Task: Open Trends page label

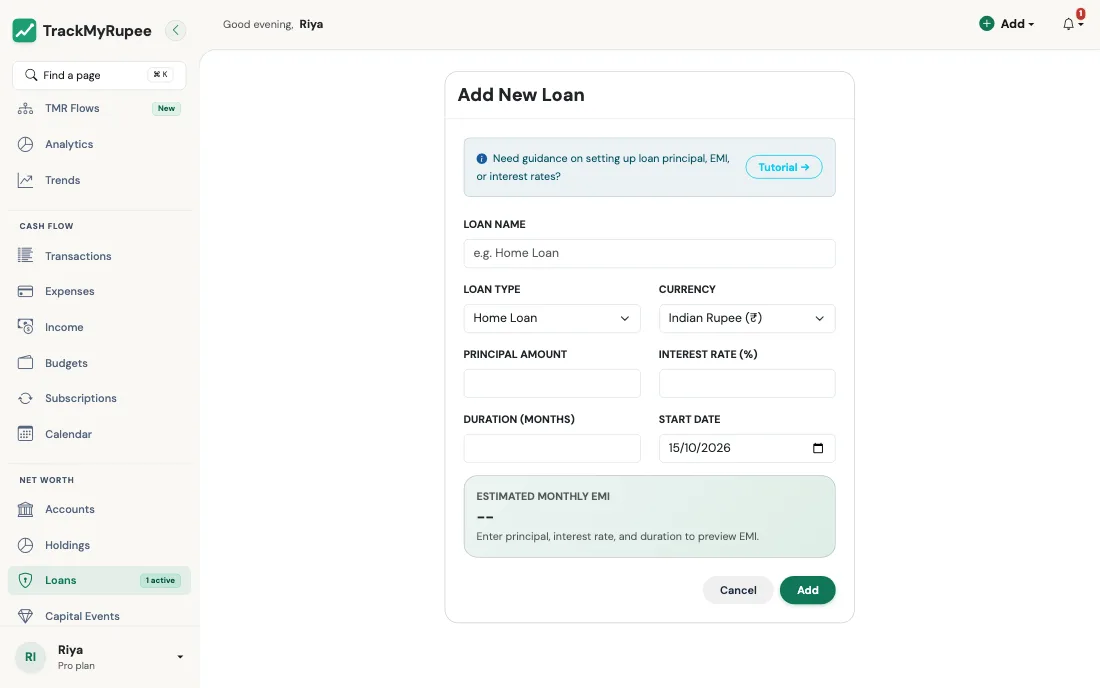Action: 62,180
